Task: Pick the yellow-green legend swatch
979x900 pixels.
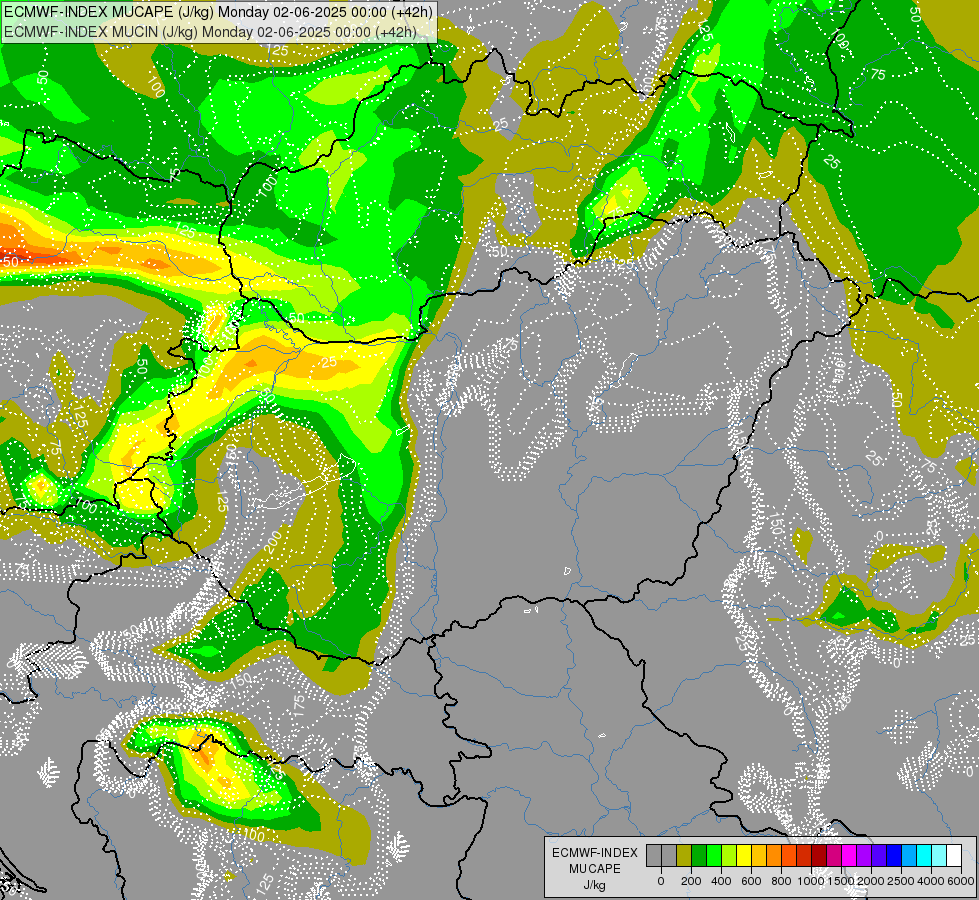Action: pos(729,855)
